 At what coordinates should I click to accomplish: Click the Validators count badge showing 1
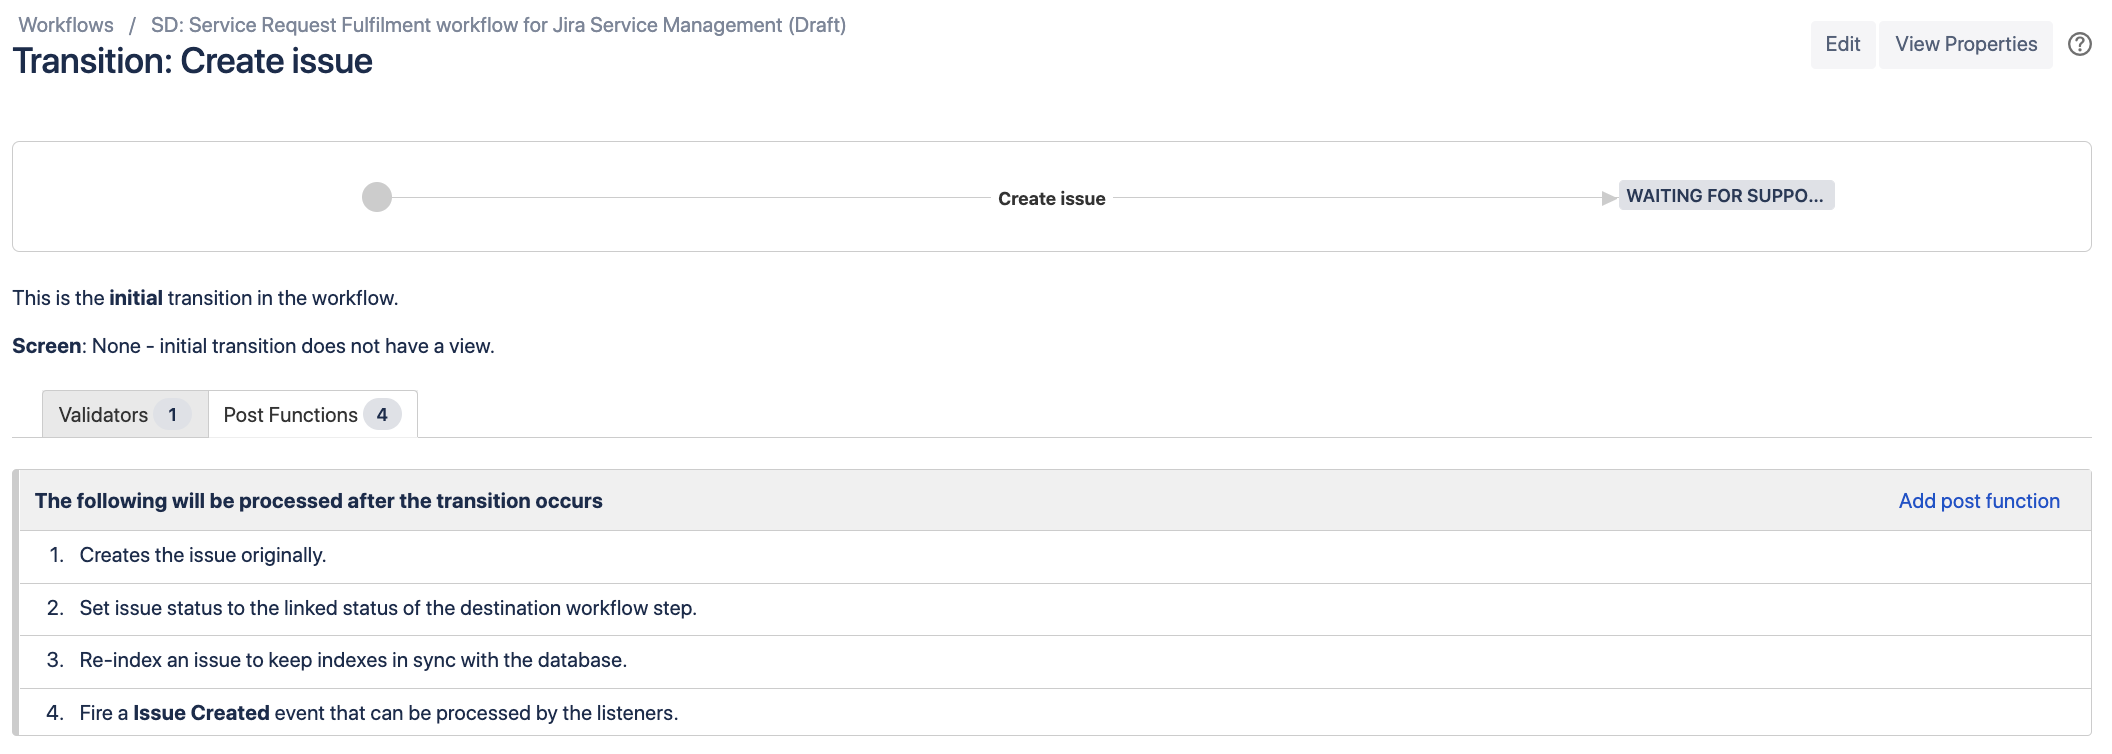(172, 415)
